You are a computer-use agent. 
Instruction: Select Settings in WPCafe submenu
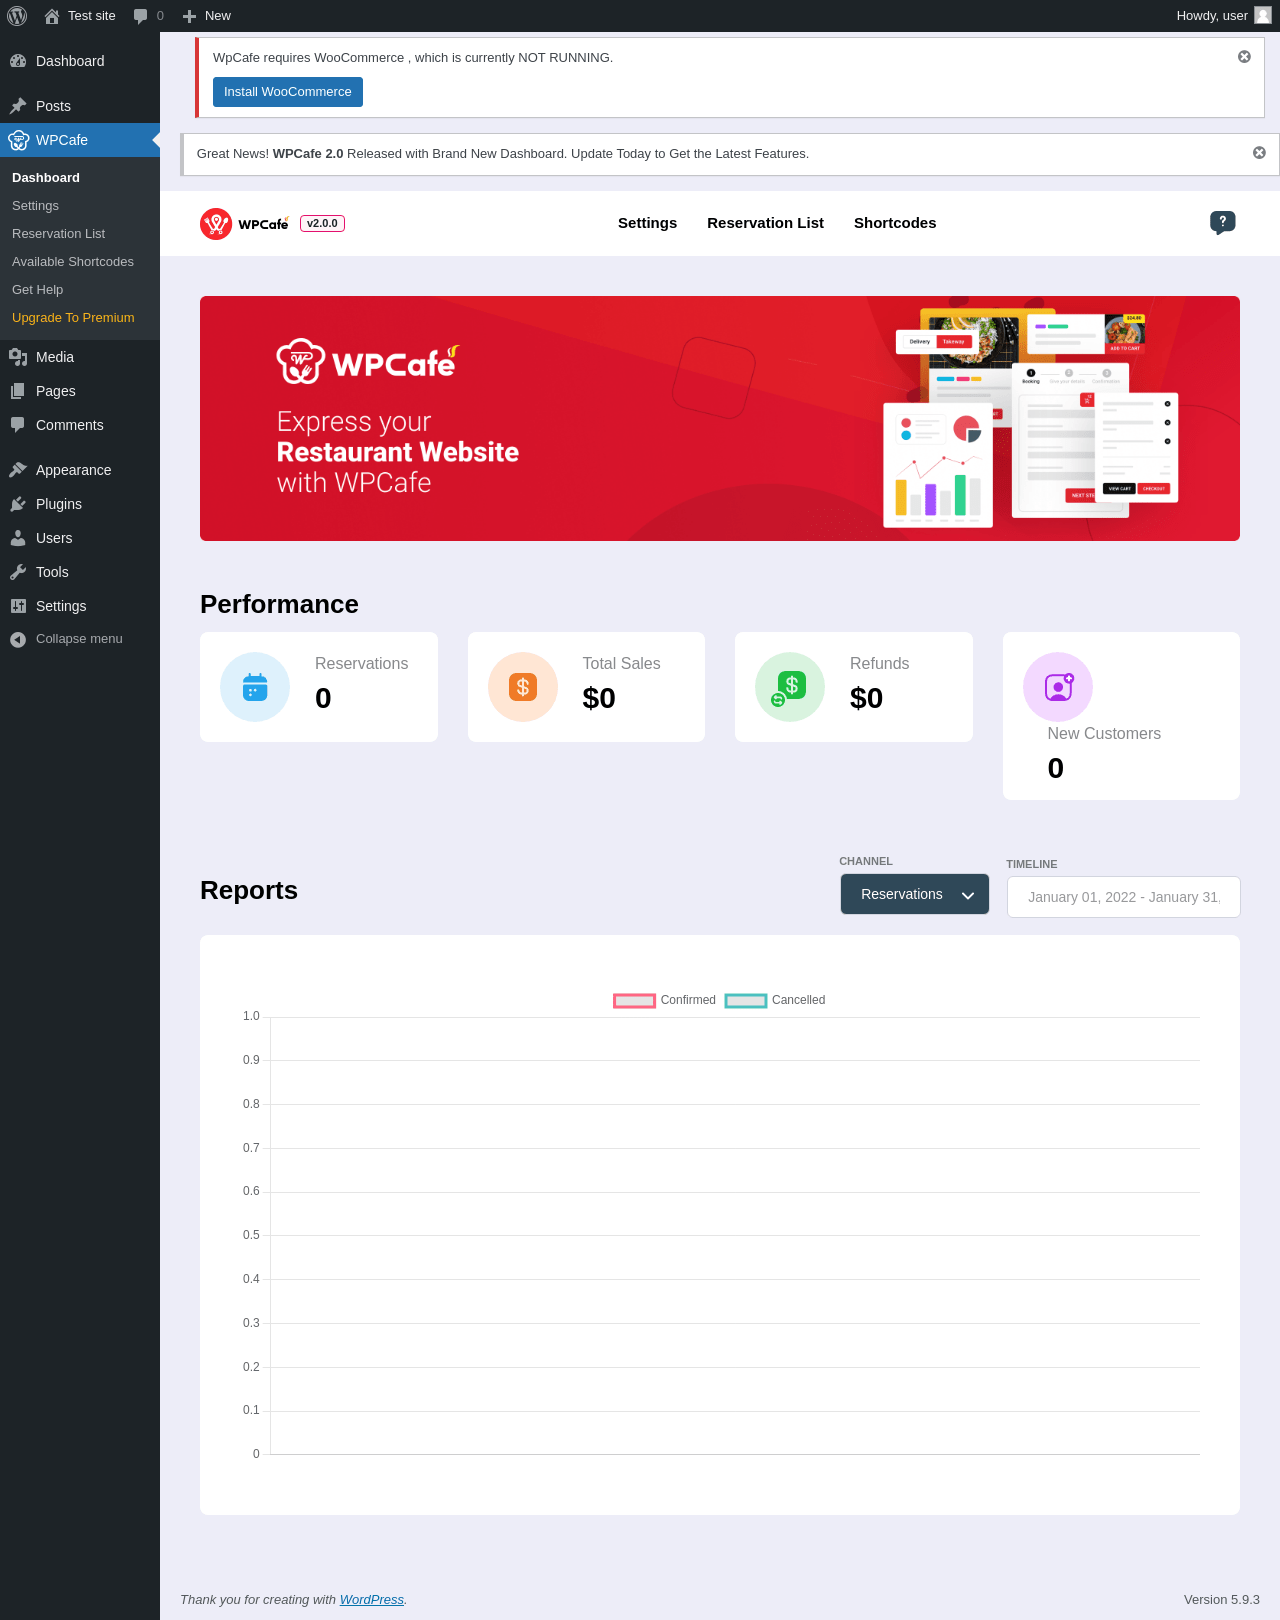coord(35,206)
